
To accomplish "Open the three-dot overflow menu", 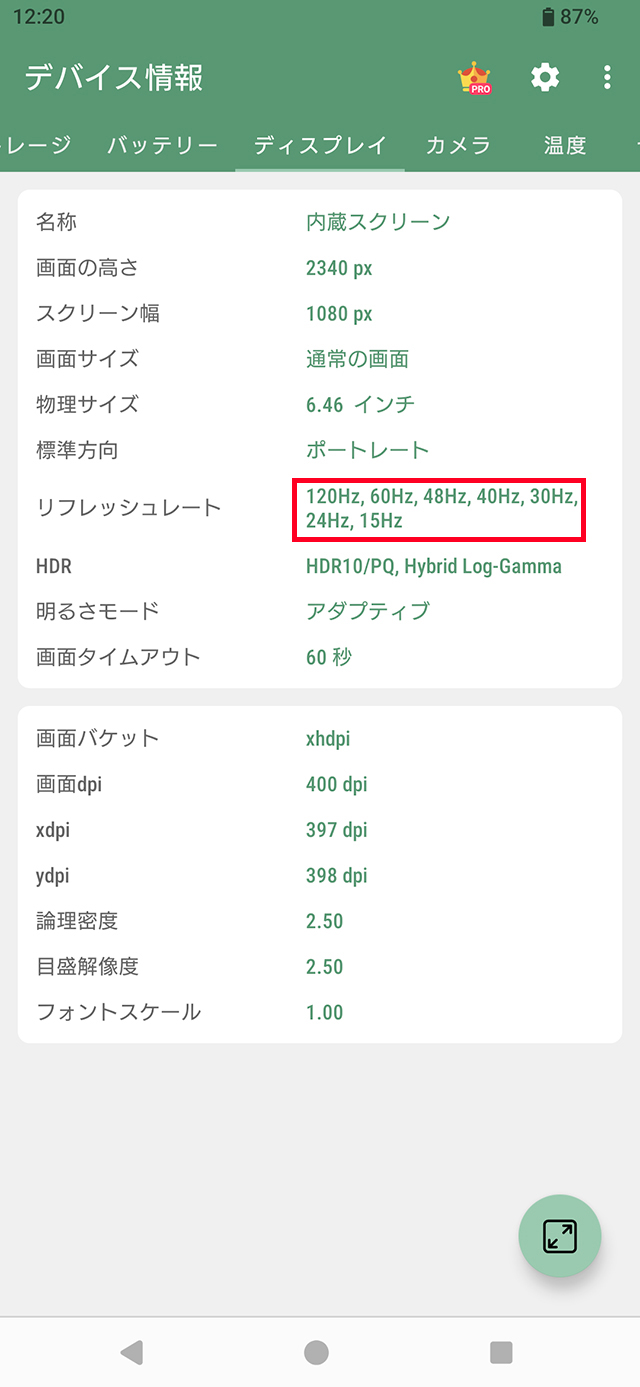I will pos(607,78).
